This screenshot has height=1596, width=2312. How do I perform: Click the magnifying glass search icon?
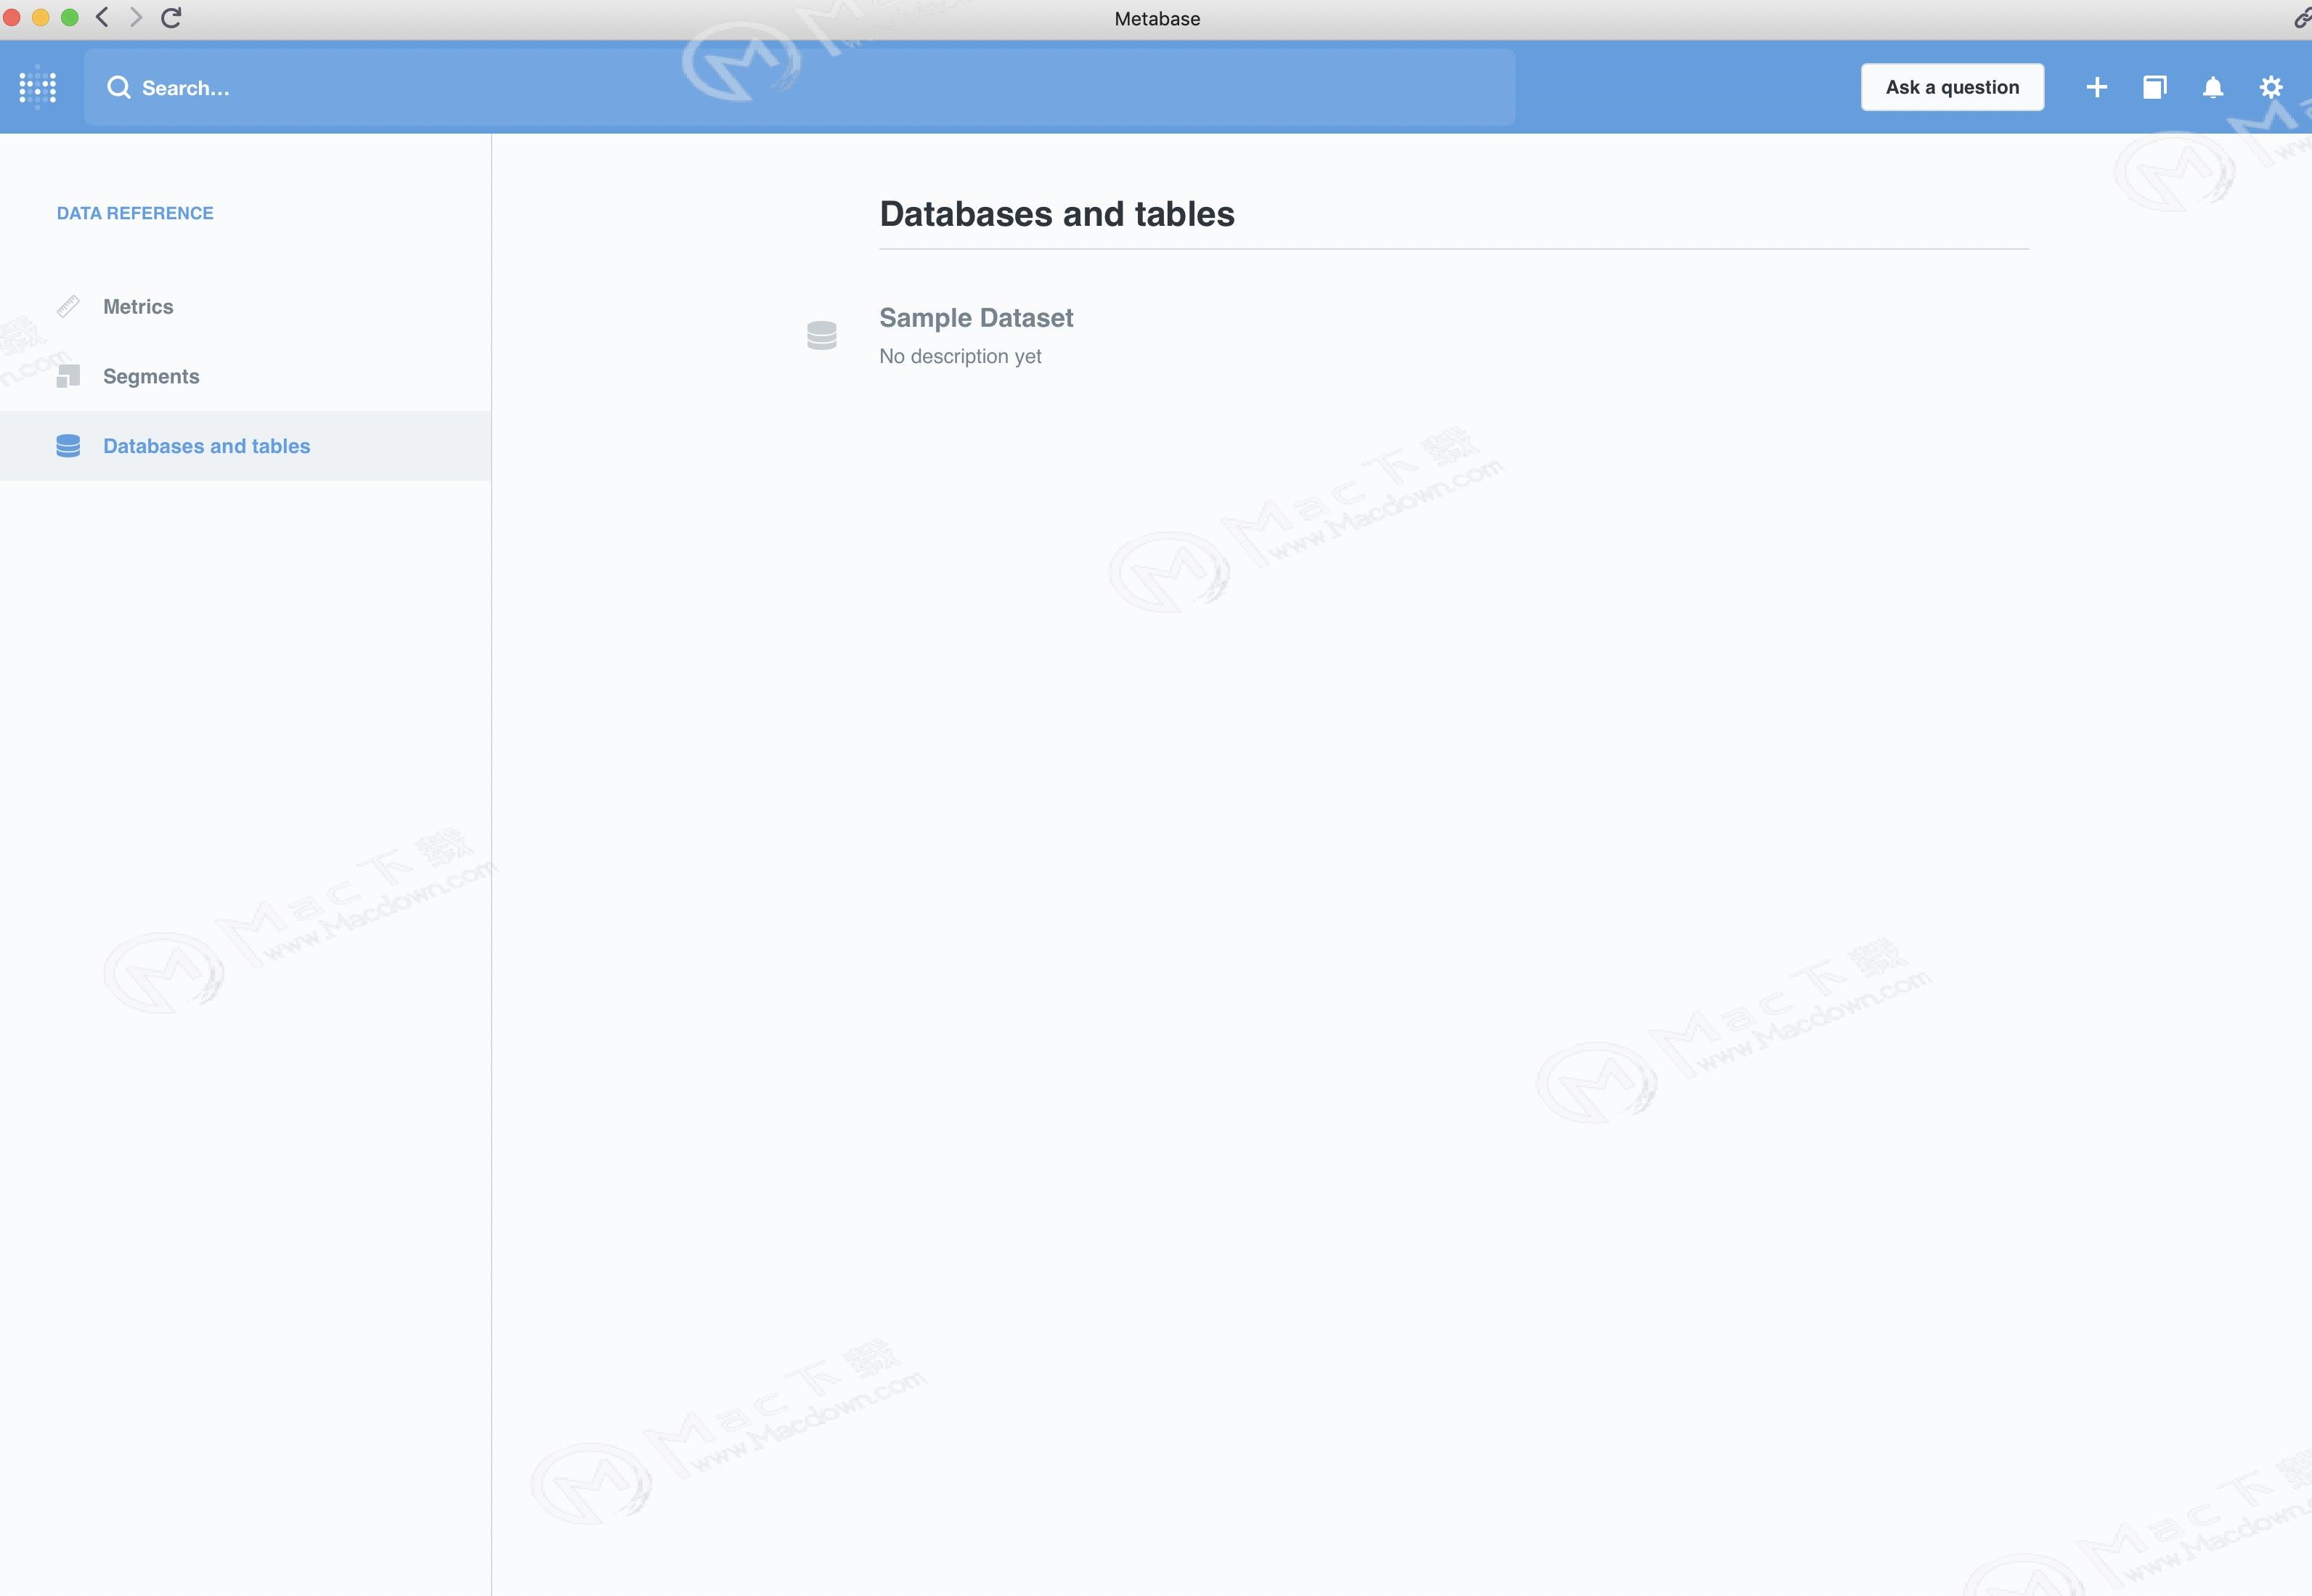(119, 87)
